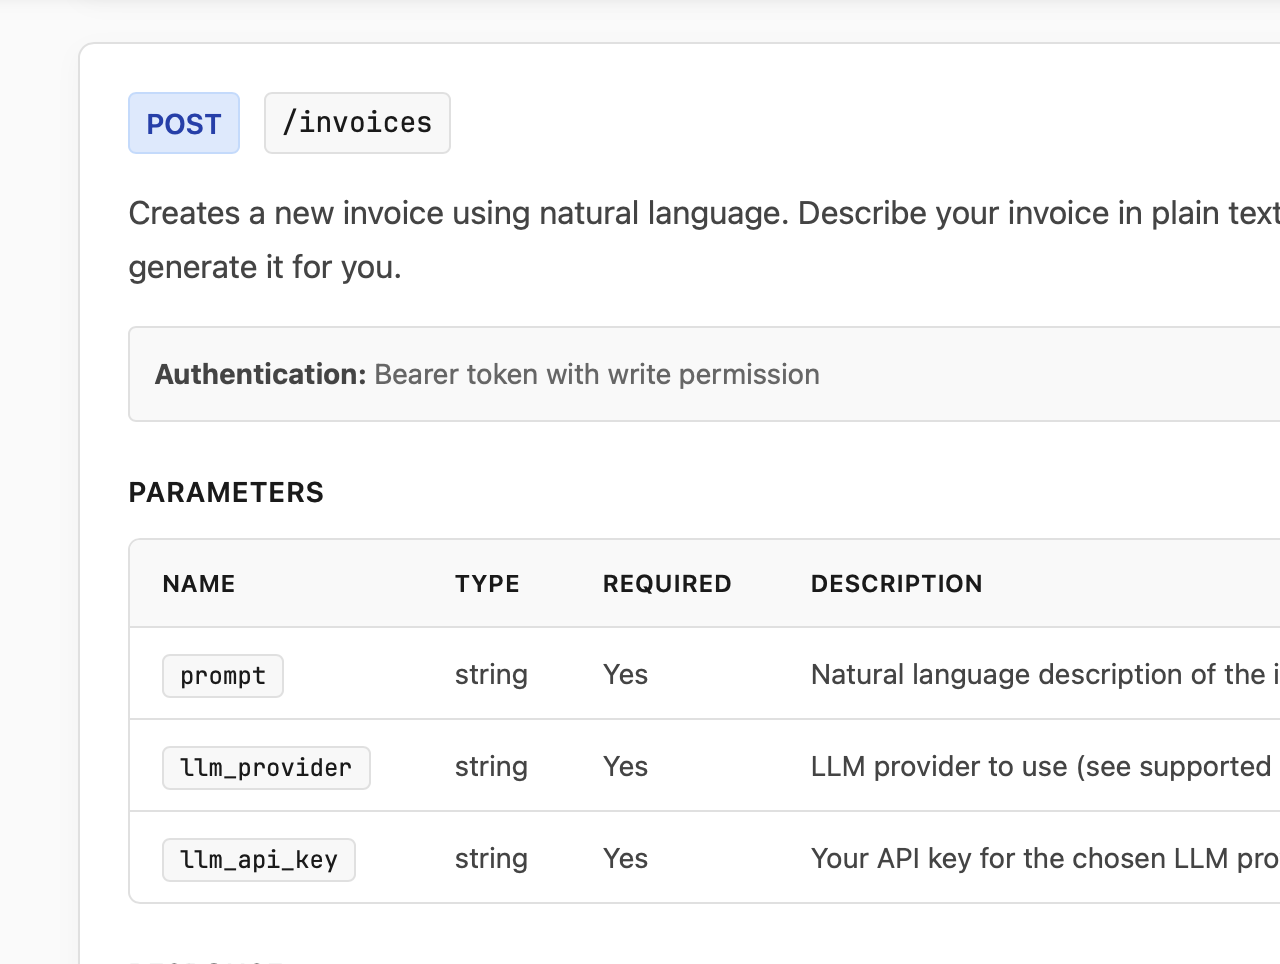Click the NAME column header

(198, 583)
